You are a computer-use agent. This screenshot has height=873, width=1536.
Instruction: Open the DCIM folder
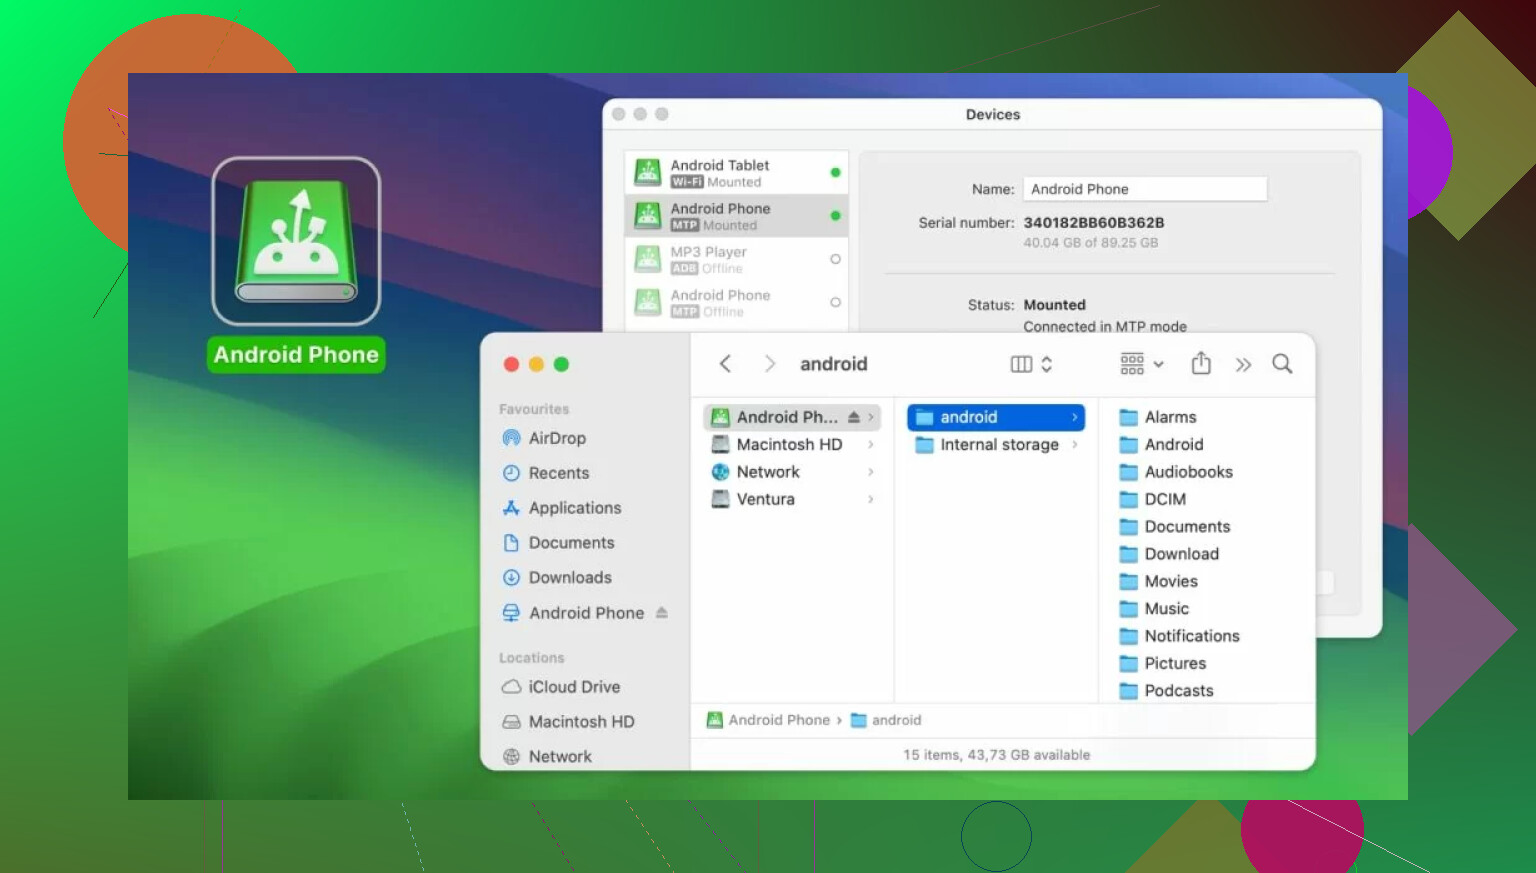click(1153, 499)
